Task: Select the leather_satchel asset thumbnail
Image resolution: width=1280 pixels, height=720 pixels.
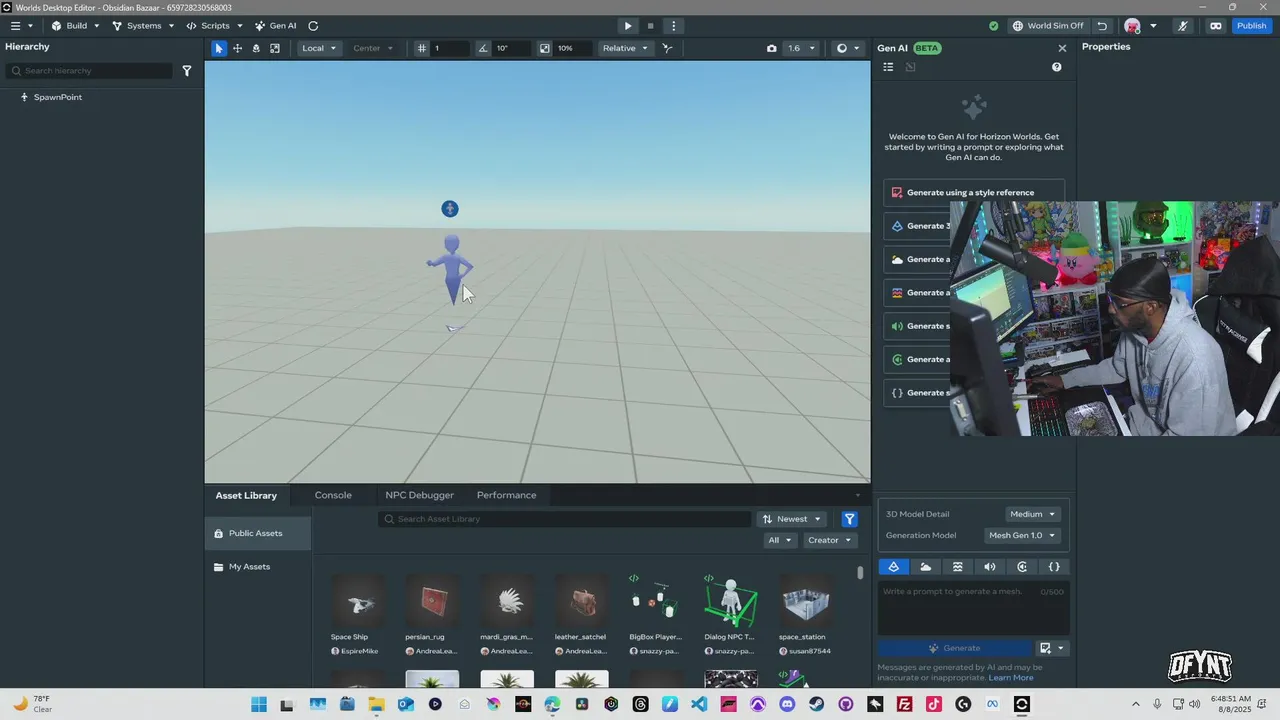Action: coord(581,601)
